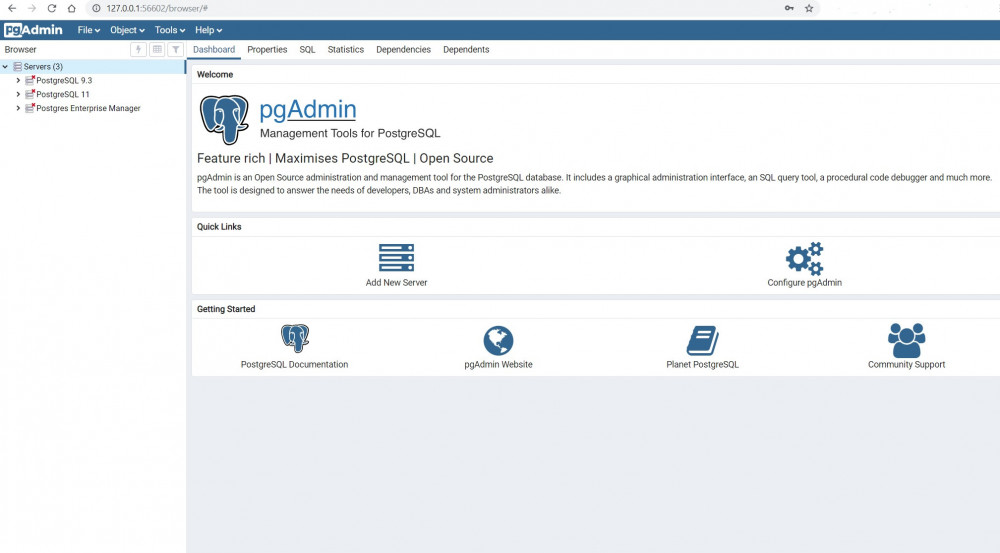Viewport: 1000px width, 553px height.
Task: Click the View Data table icon in Browser panel
Action: (x=157, y=49)
